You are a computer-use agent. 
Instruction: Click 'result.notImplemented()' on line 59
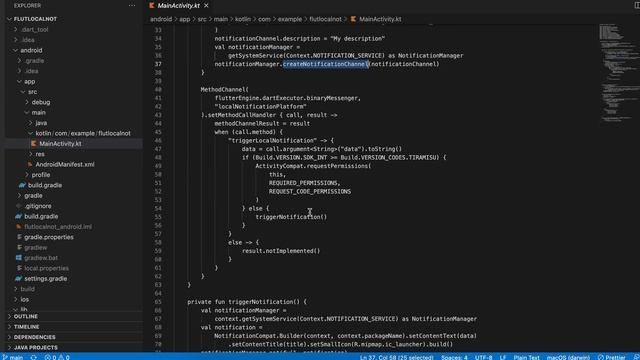pyautogui.click(x=281, y=251)
